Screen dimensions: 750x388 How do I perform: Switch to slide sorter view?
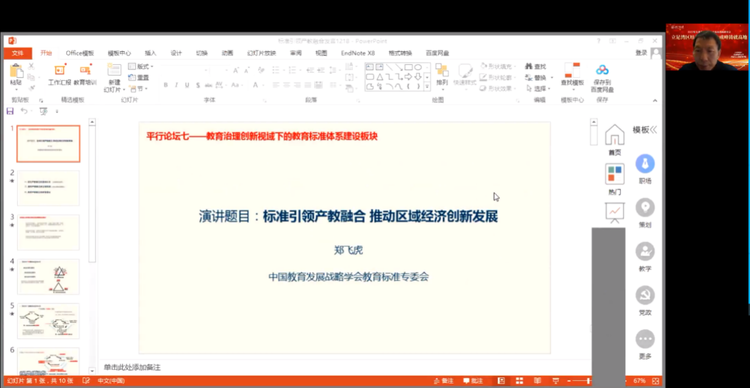(519, 381)
